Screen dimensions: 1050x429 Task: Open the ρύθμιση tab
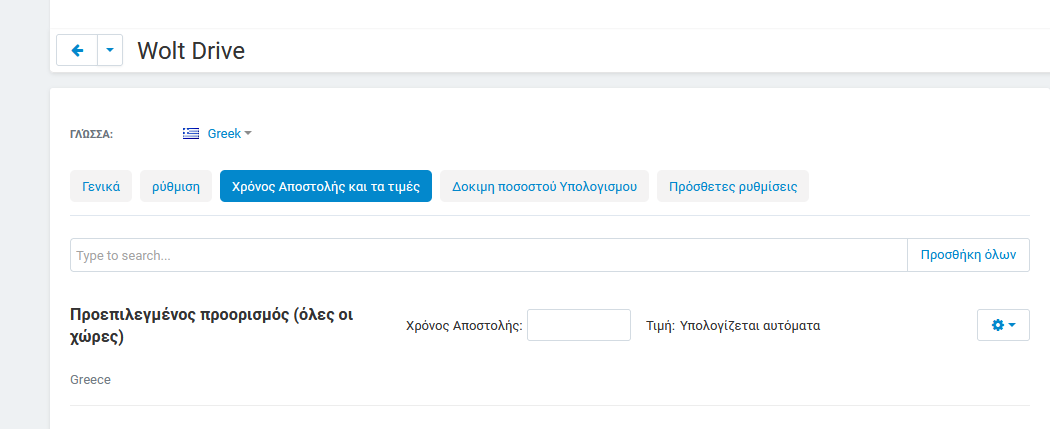click(x=176, y=186)
